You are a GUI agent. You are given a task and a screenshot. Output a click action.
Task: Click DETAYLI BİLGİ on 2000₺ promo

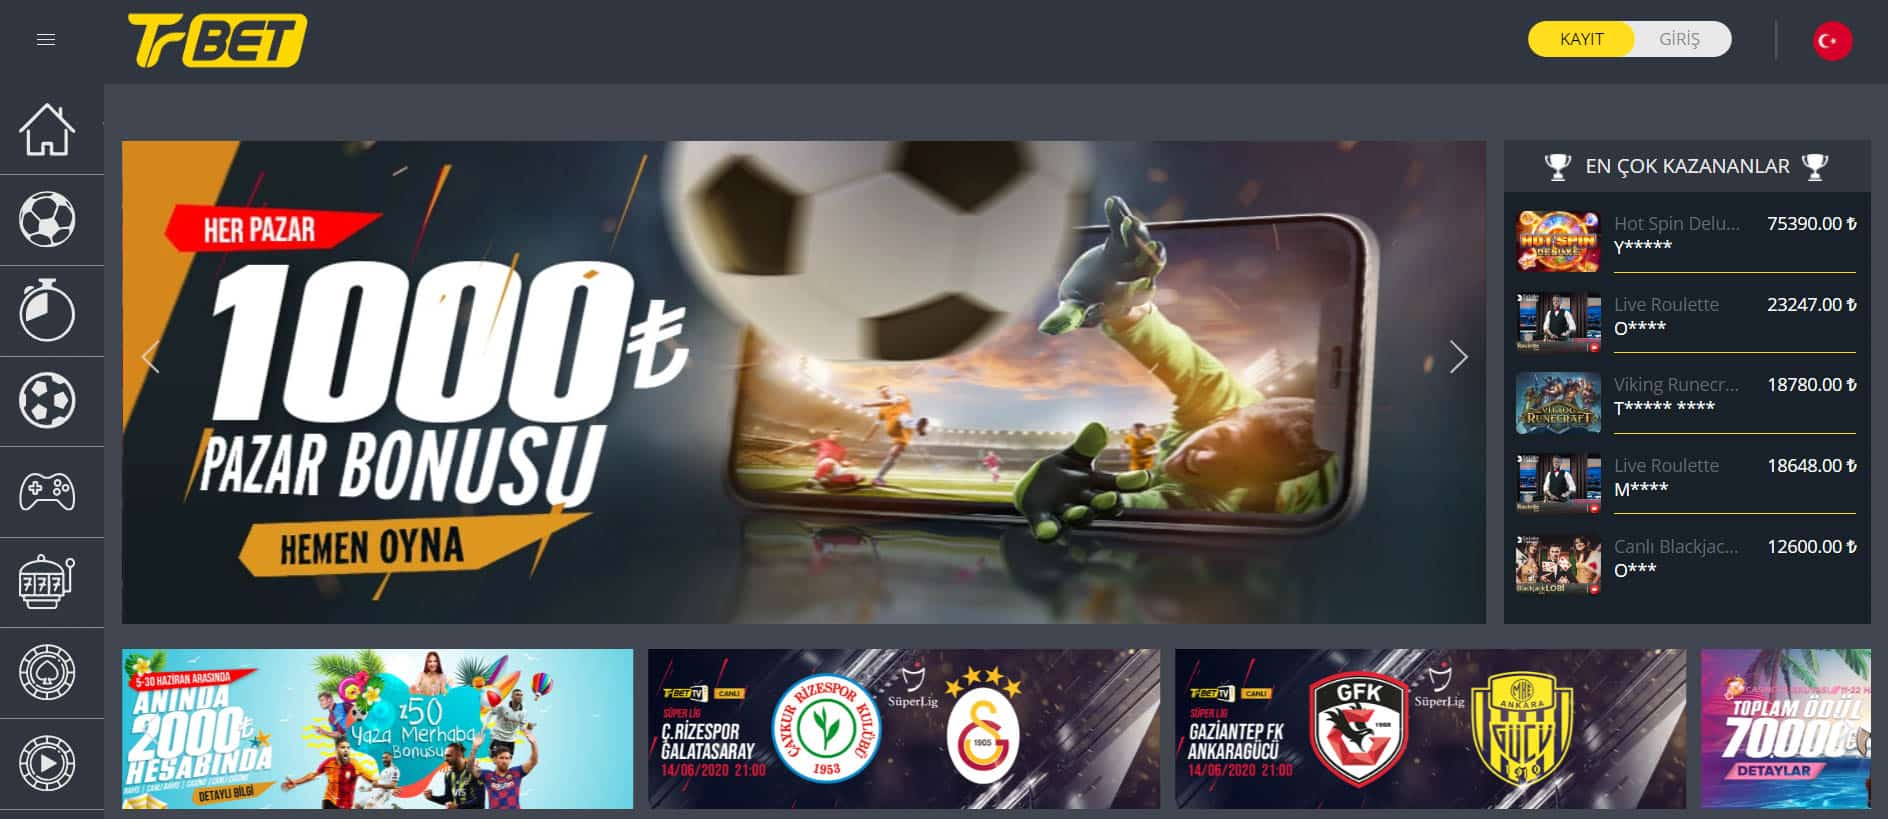coord(227,793)
